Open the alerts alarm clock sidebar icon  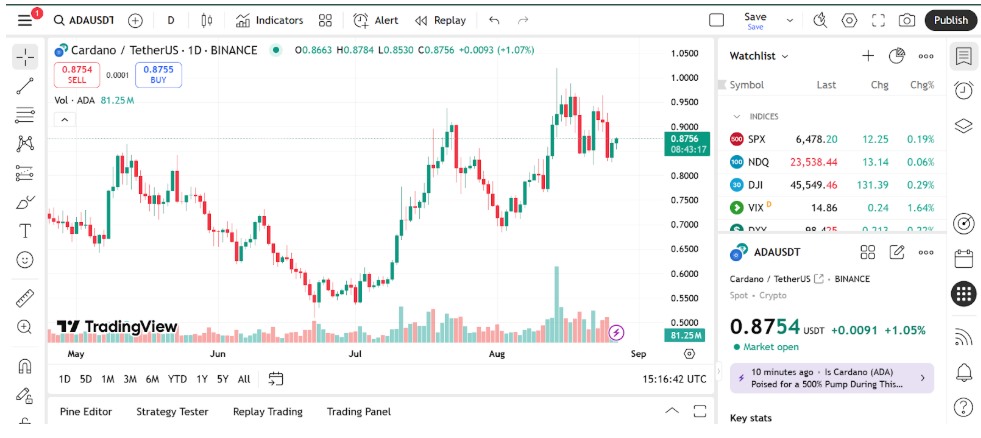pos(963,90)
